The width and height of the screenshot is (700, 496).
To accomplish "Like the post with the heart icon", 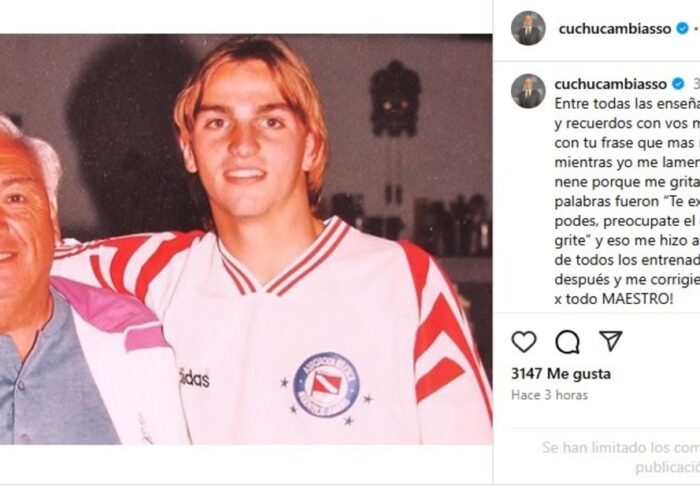I will [x=524, y=342].
